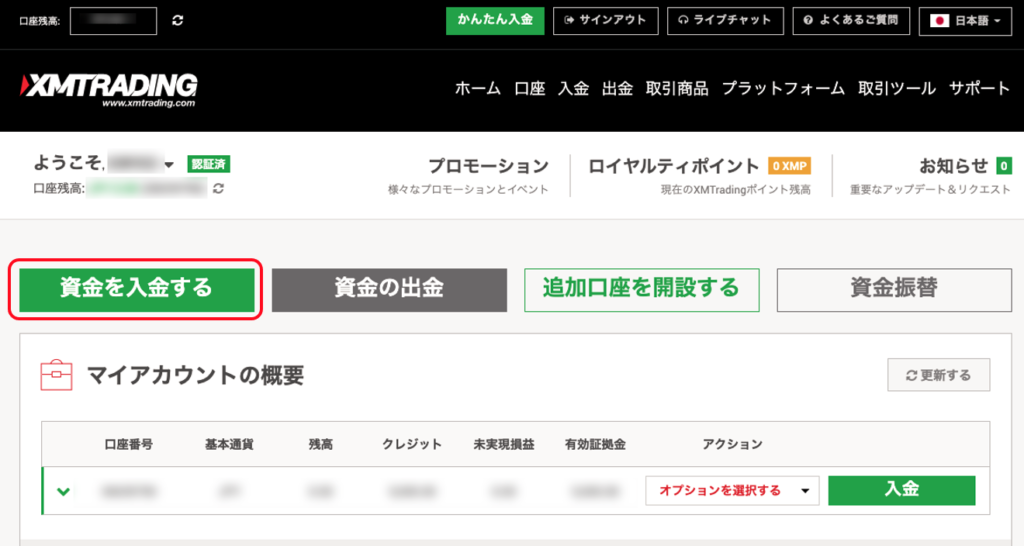Screen dimensions: 1024x546
Task: Click the 基本通貨 column header
Action: point(229,445)
